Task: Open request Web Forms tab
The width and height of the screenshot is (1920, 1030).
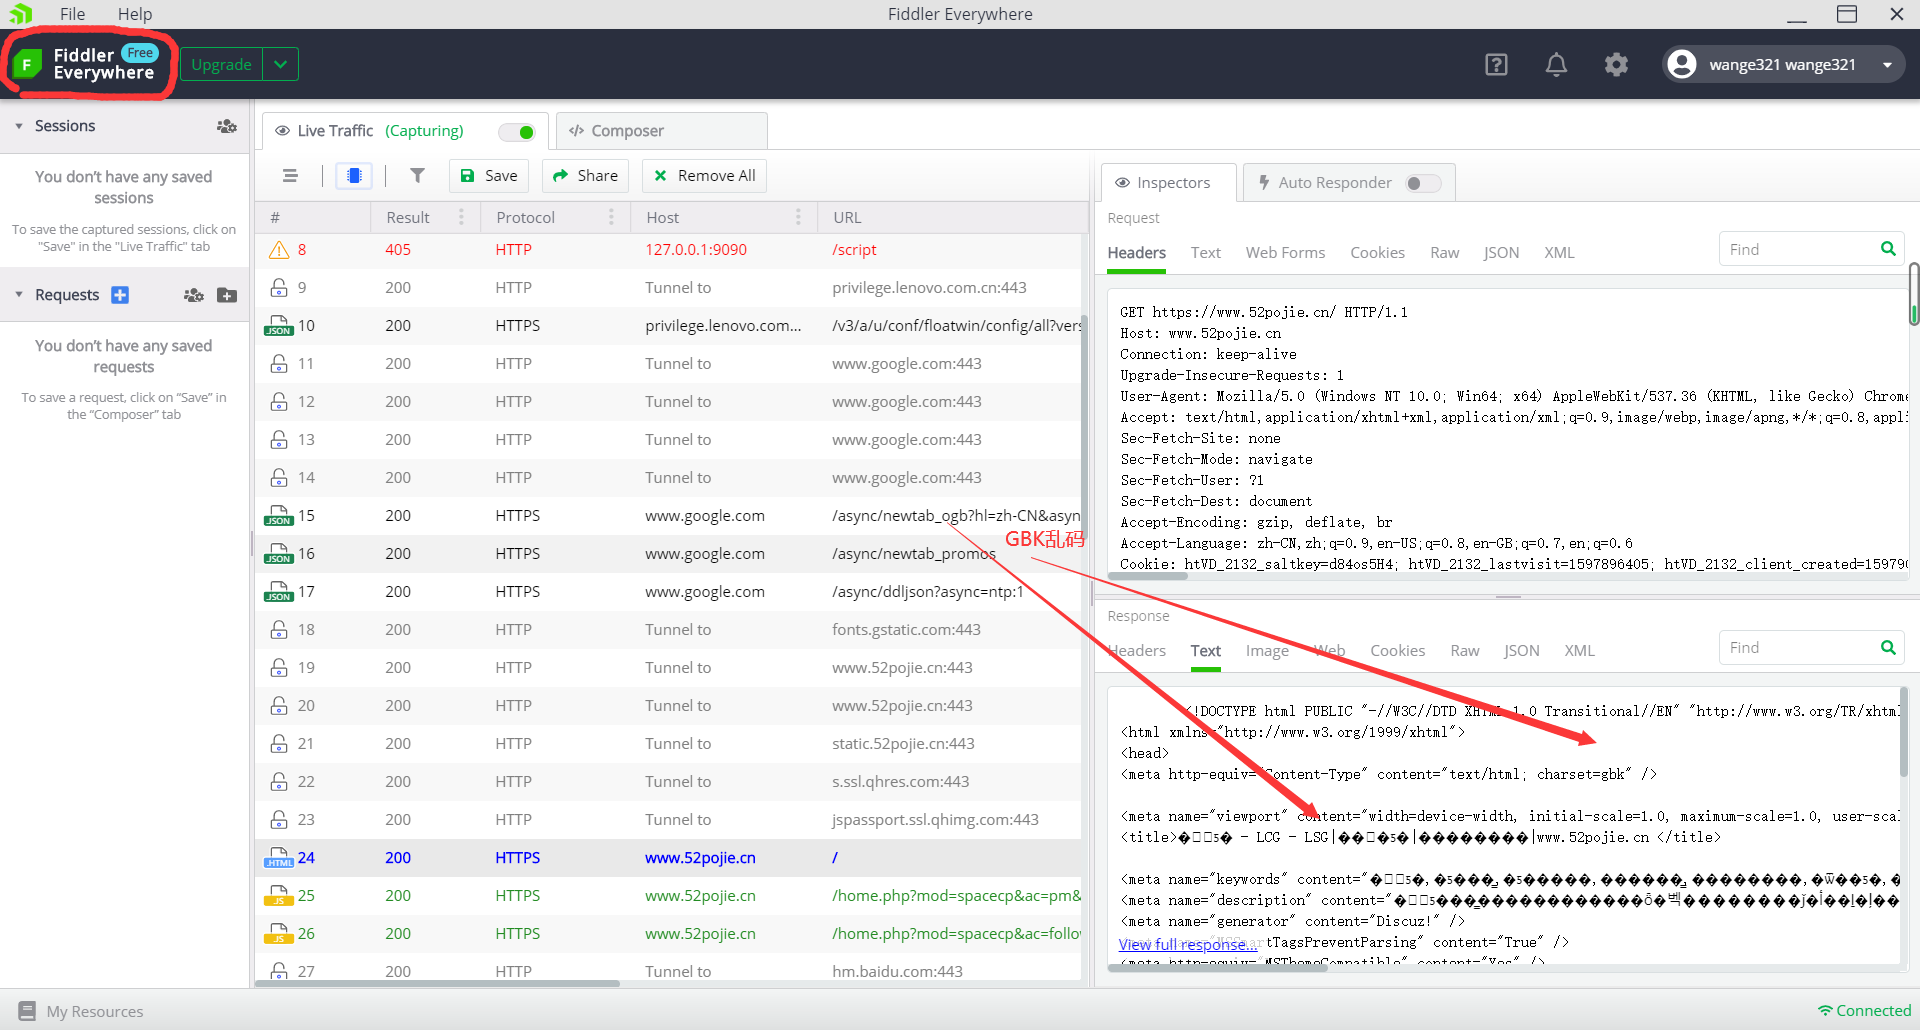Action: coord(1285,253)
